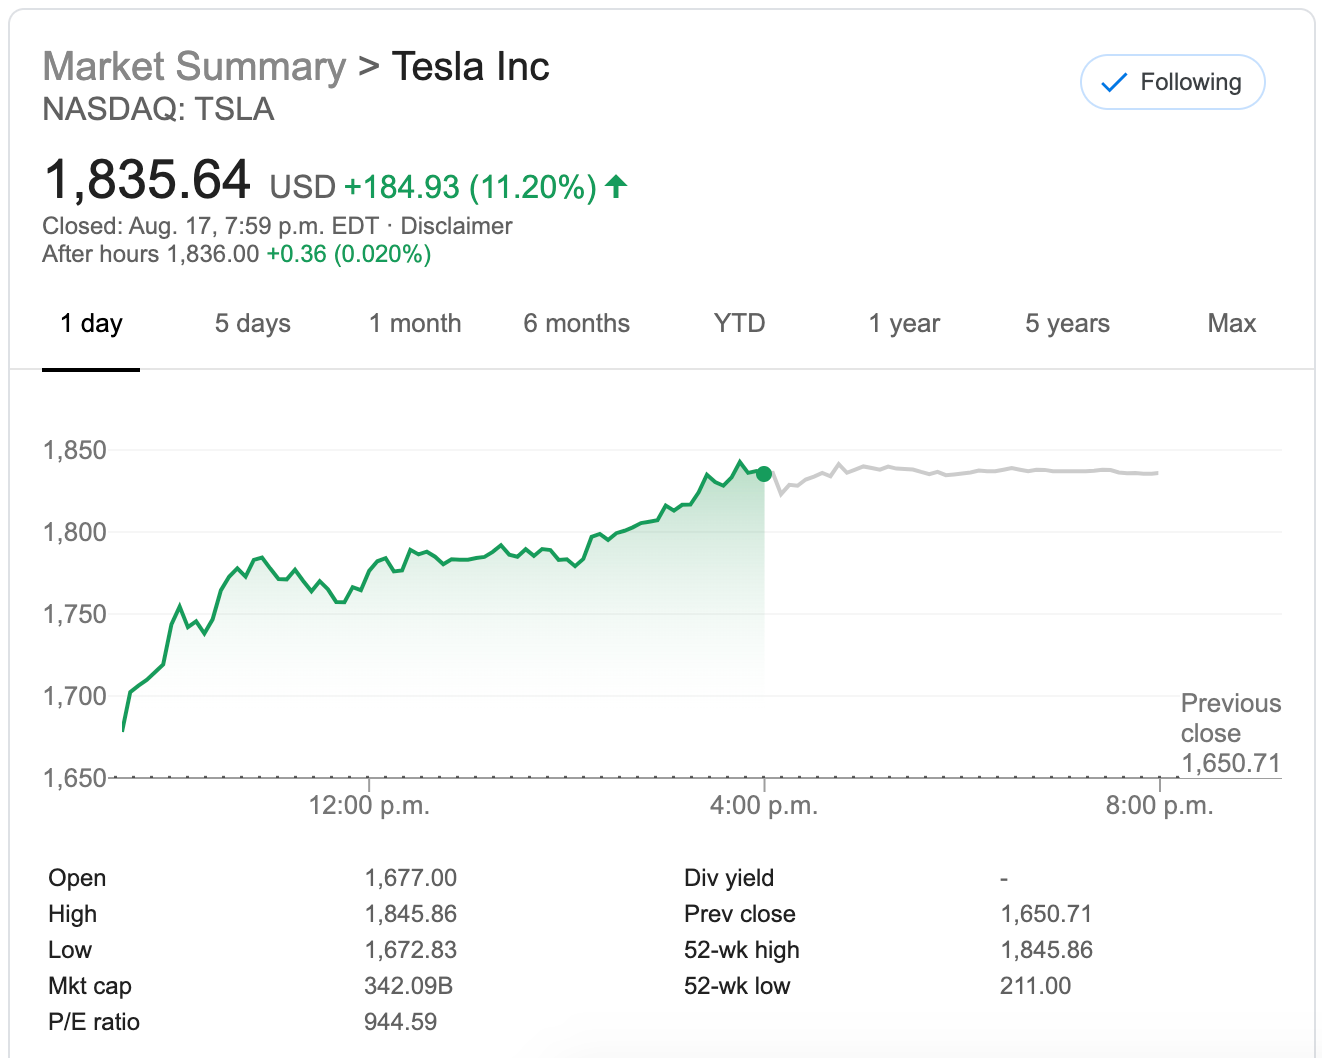Open the Disclaimer link
This screenshot has width=1322, height=1058.
click(x=456, y=226)
